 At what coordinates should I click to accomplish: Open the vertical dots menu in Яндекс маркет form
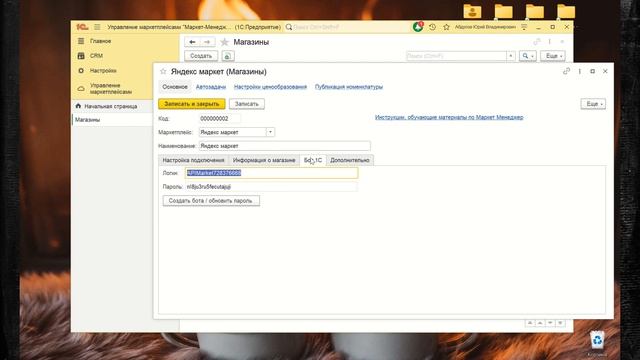580,71
